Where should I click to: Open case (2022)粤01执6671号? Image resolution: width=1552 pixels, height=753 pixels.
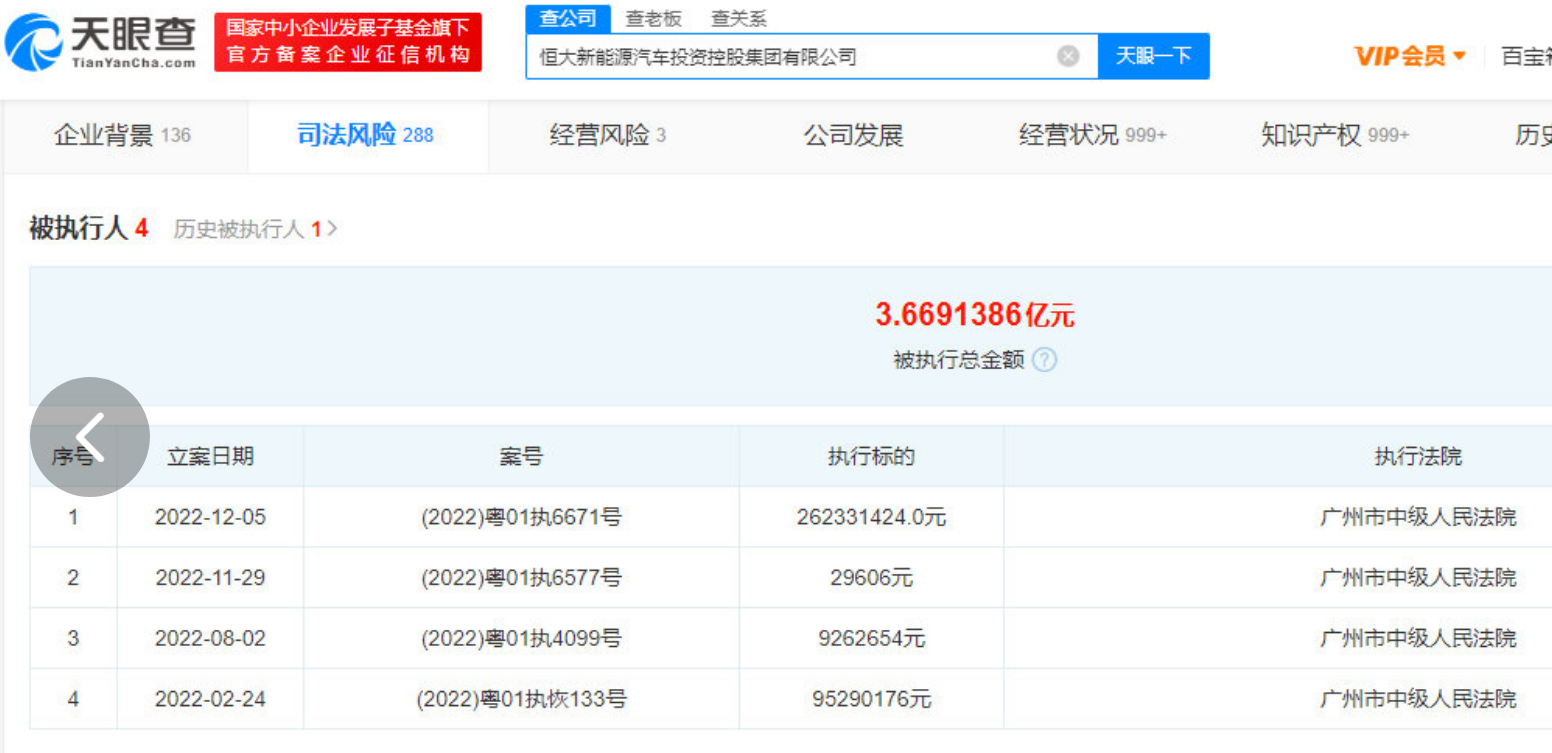(521, 518)
